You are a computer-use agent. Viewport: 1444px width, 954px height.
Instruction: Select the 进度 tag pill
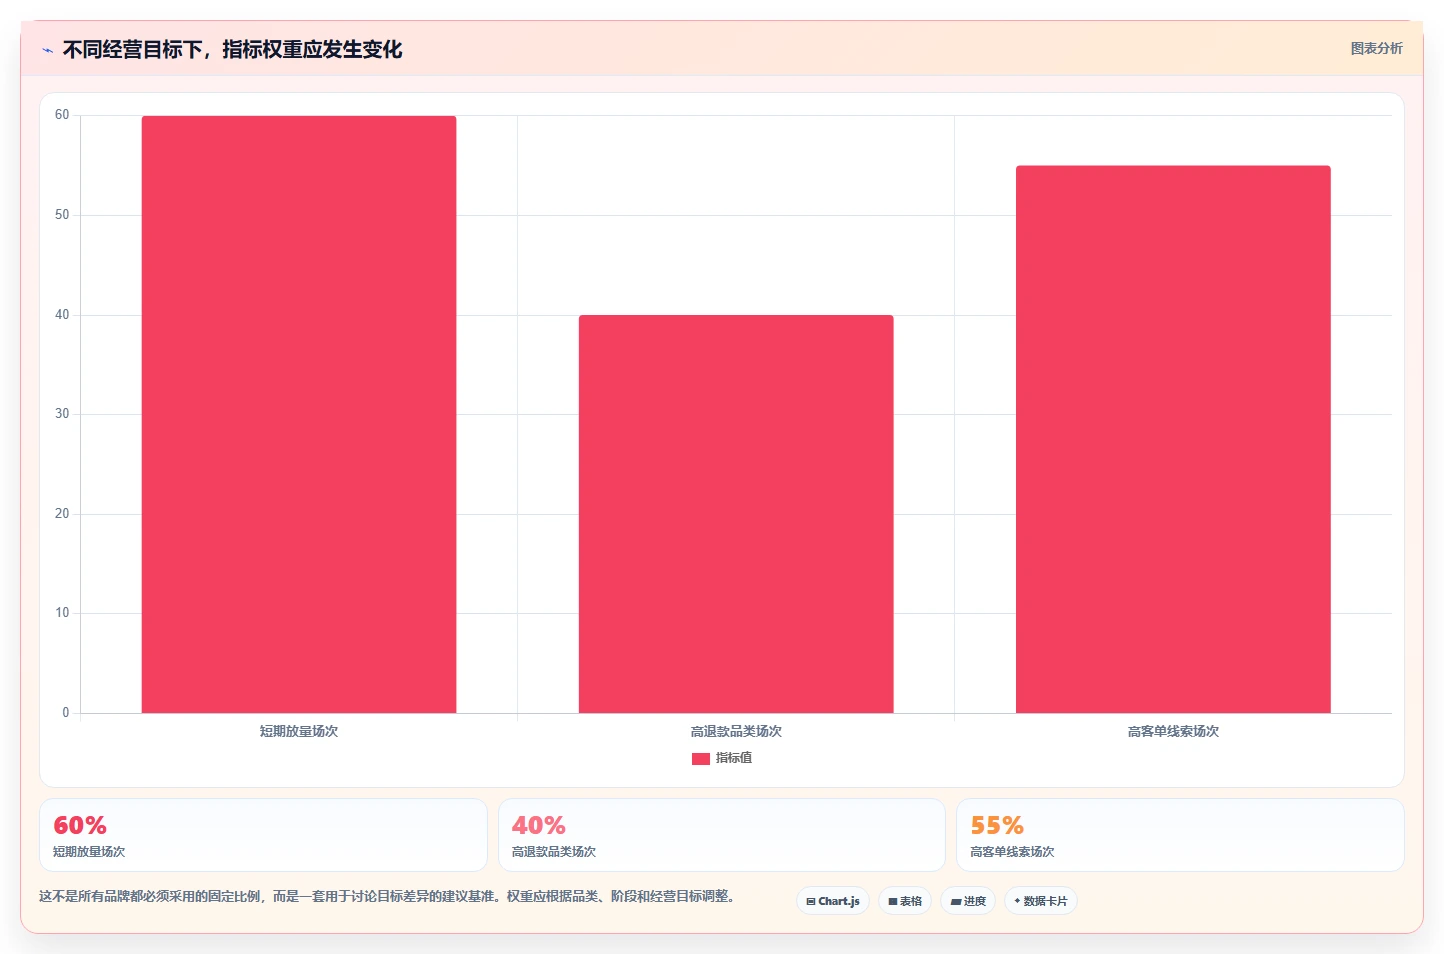click(968, 901)
